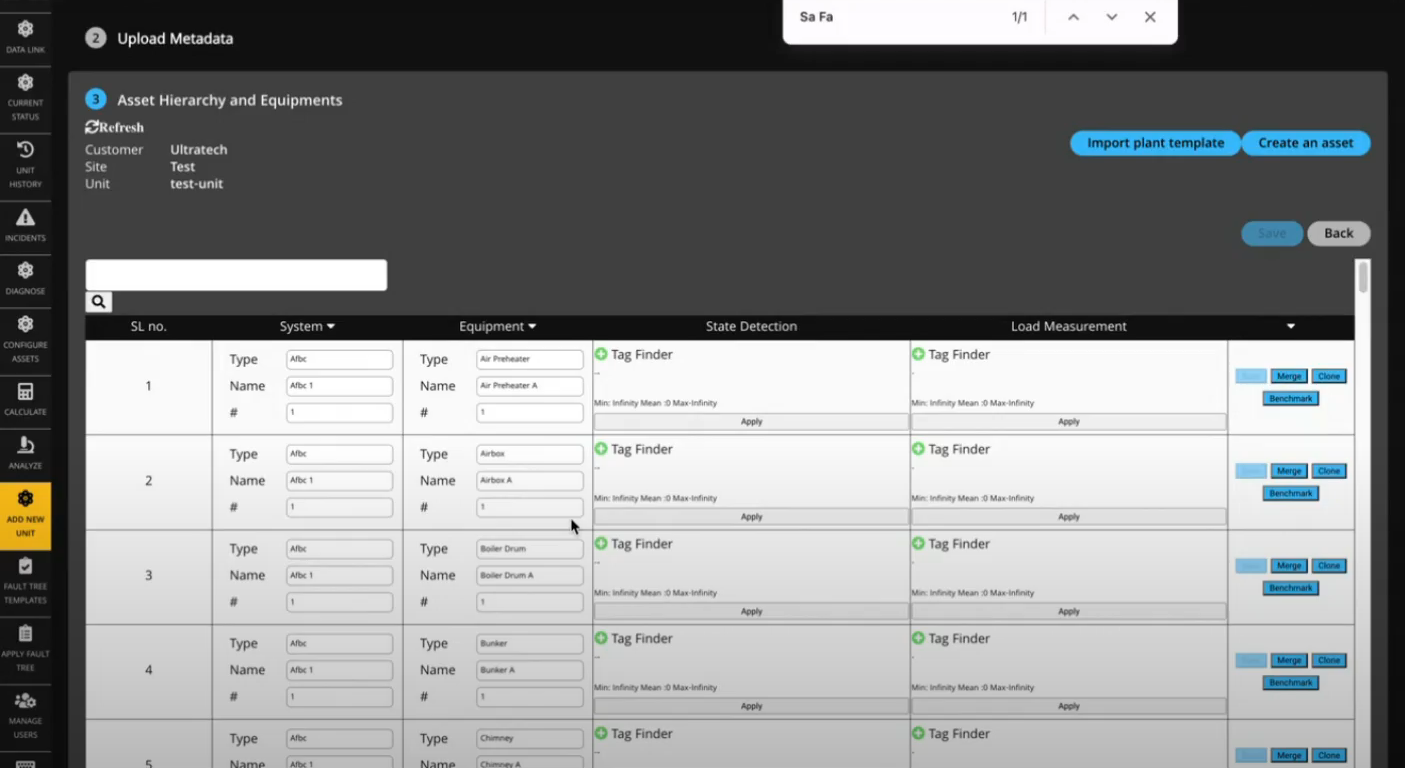
Task: Open the Data Link sidebar icon
Action: click(25, 37)
